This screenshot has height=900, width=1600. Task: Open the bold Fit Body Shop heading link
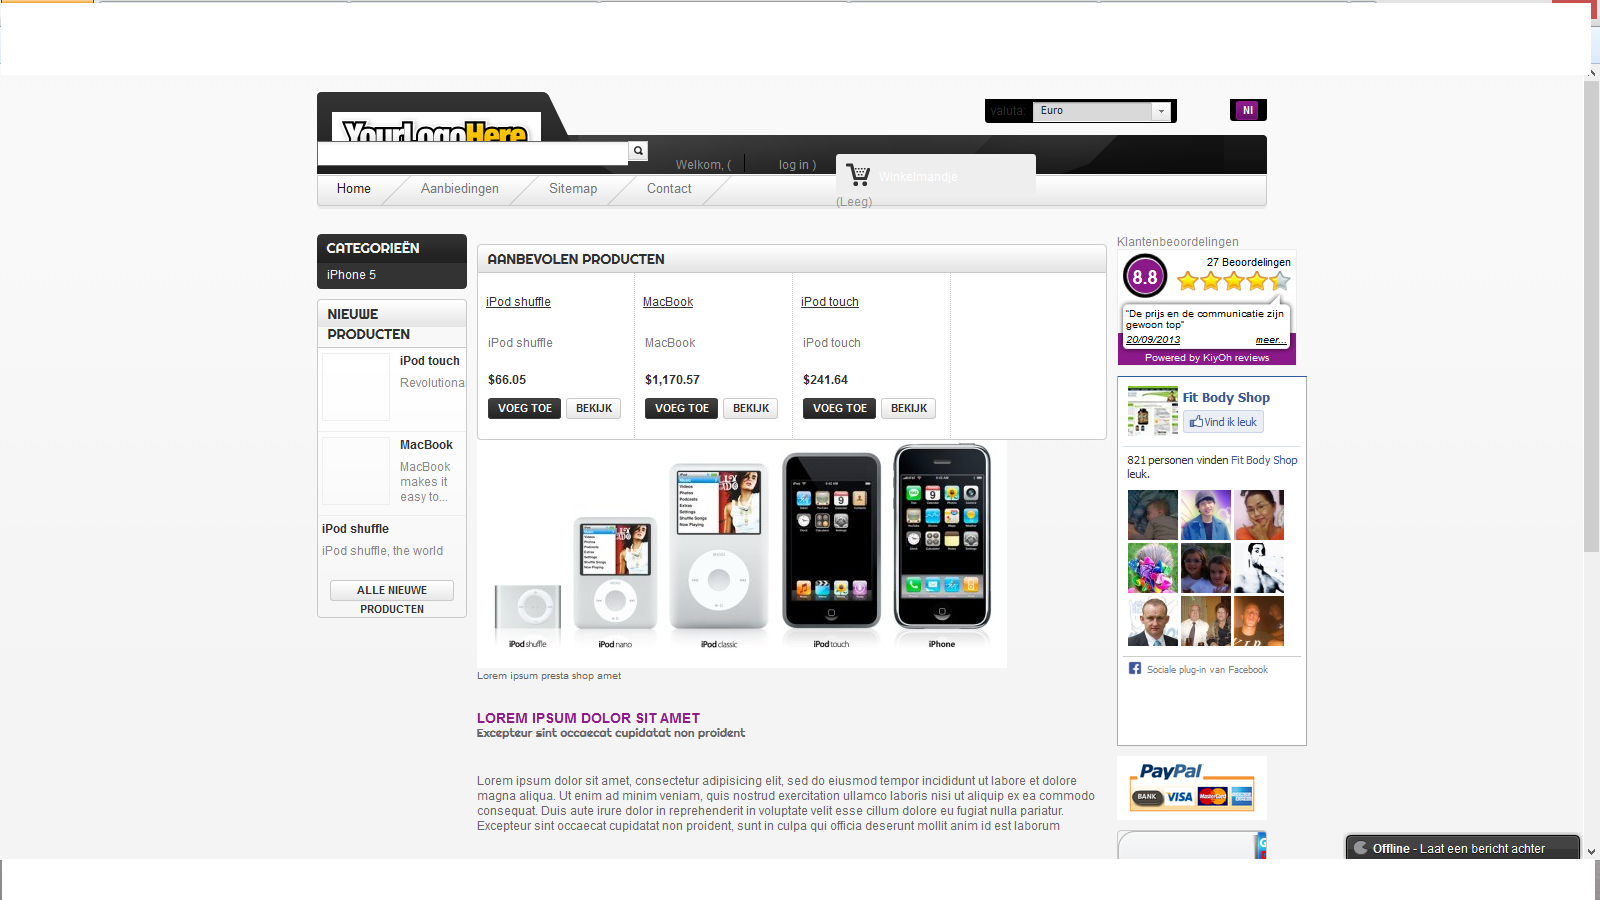tap(1226, 397)
